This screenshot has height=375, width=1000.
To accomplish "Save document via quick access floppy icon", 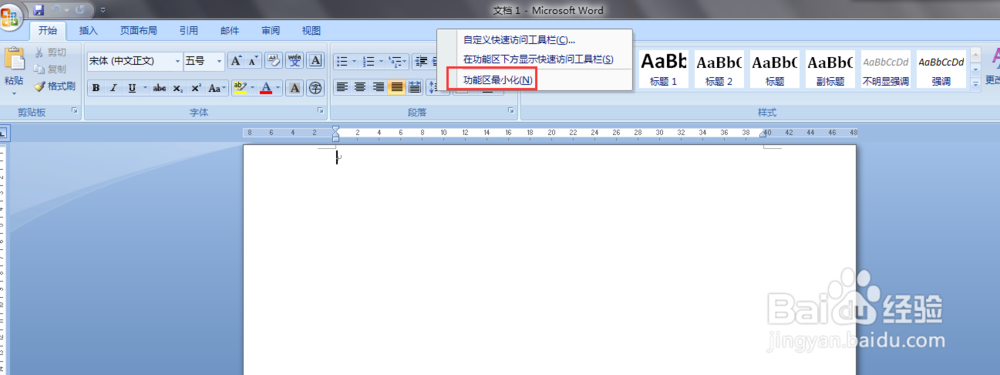I will (38, 10).
